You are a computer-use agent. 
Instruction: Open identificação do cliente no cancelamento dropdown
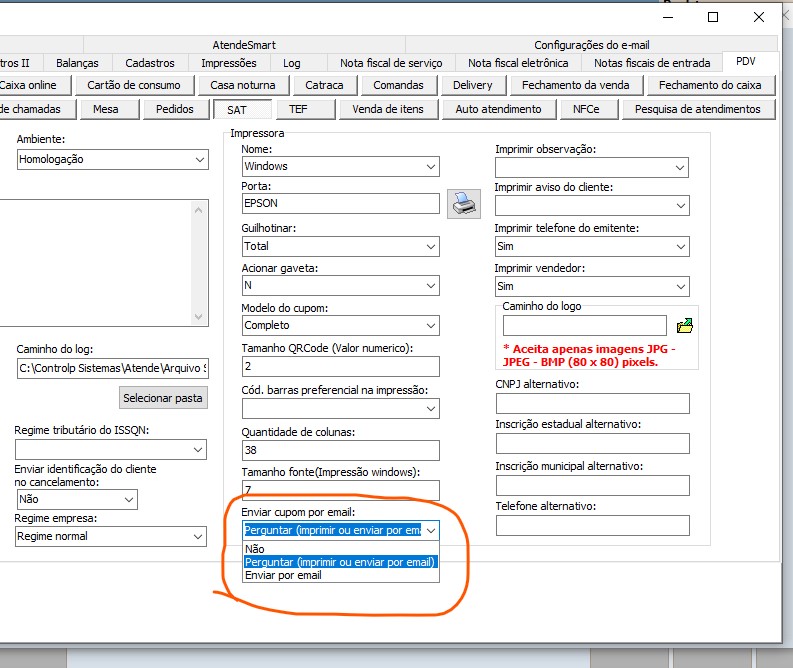coord(77,500)
